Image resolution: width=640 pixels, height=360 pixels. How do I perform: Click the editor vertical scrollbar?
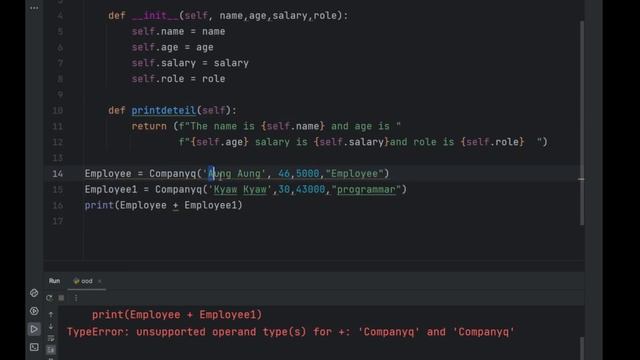[582, 122]
